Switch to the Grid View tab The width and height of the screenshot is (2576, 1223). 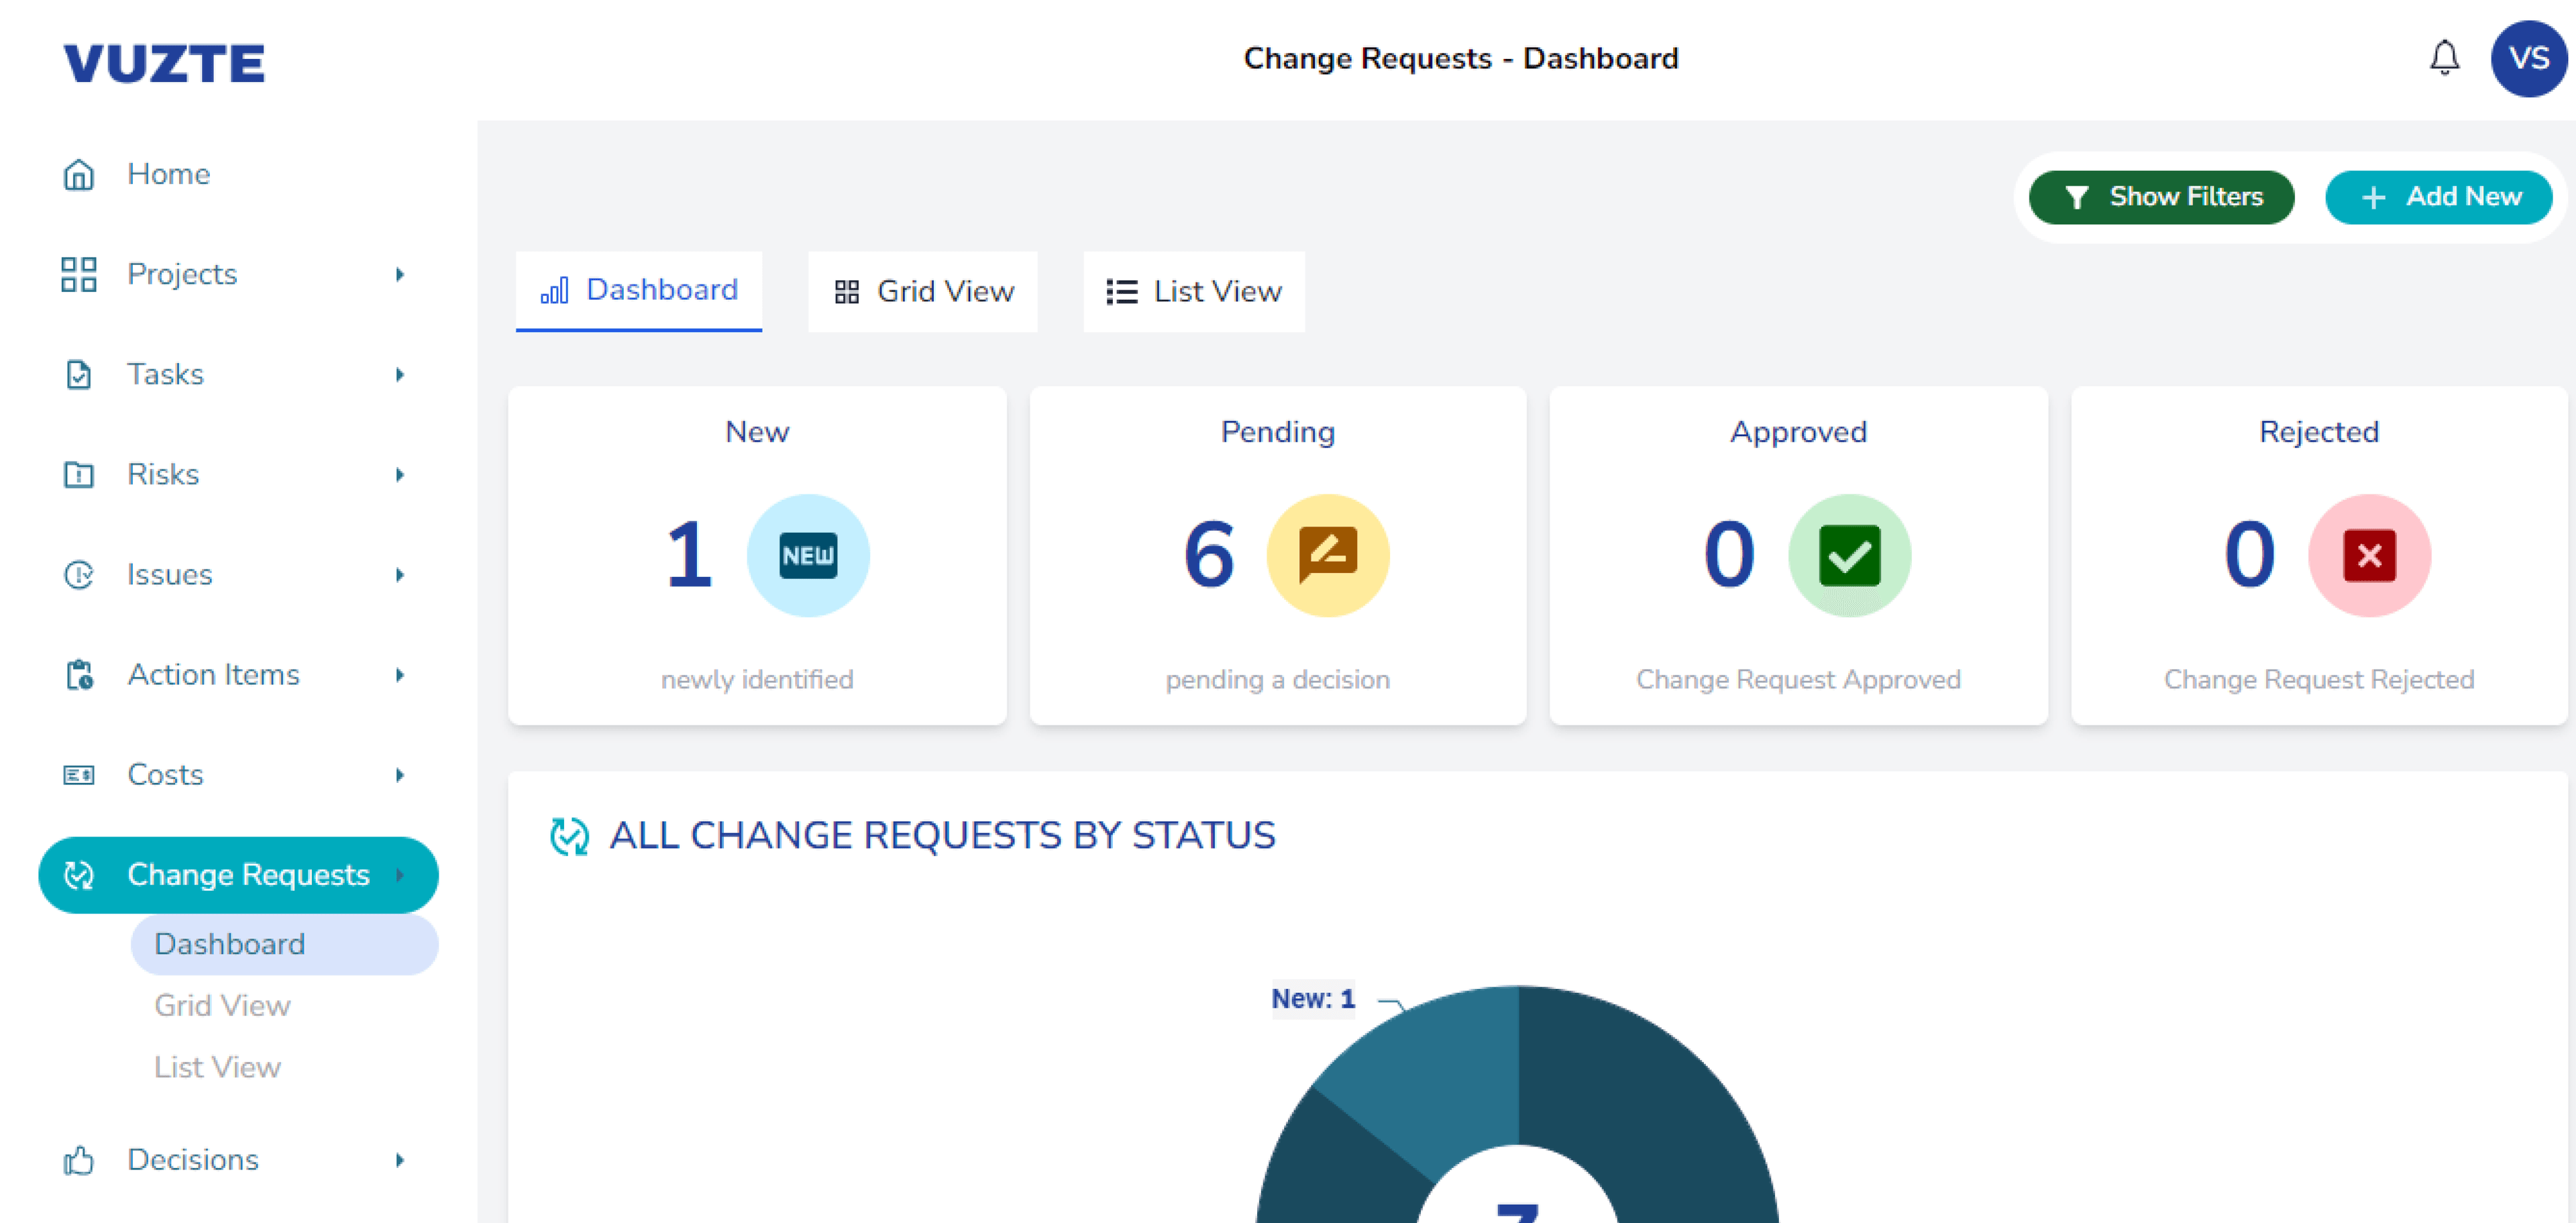click(x=923, y=291)
